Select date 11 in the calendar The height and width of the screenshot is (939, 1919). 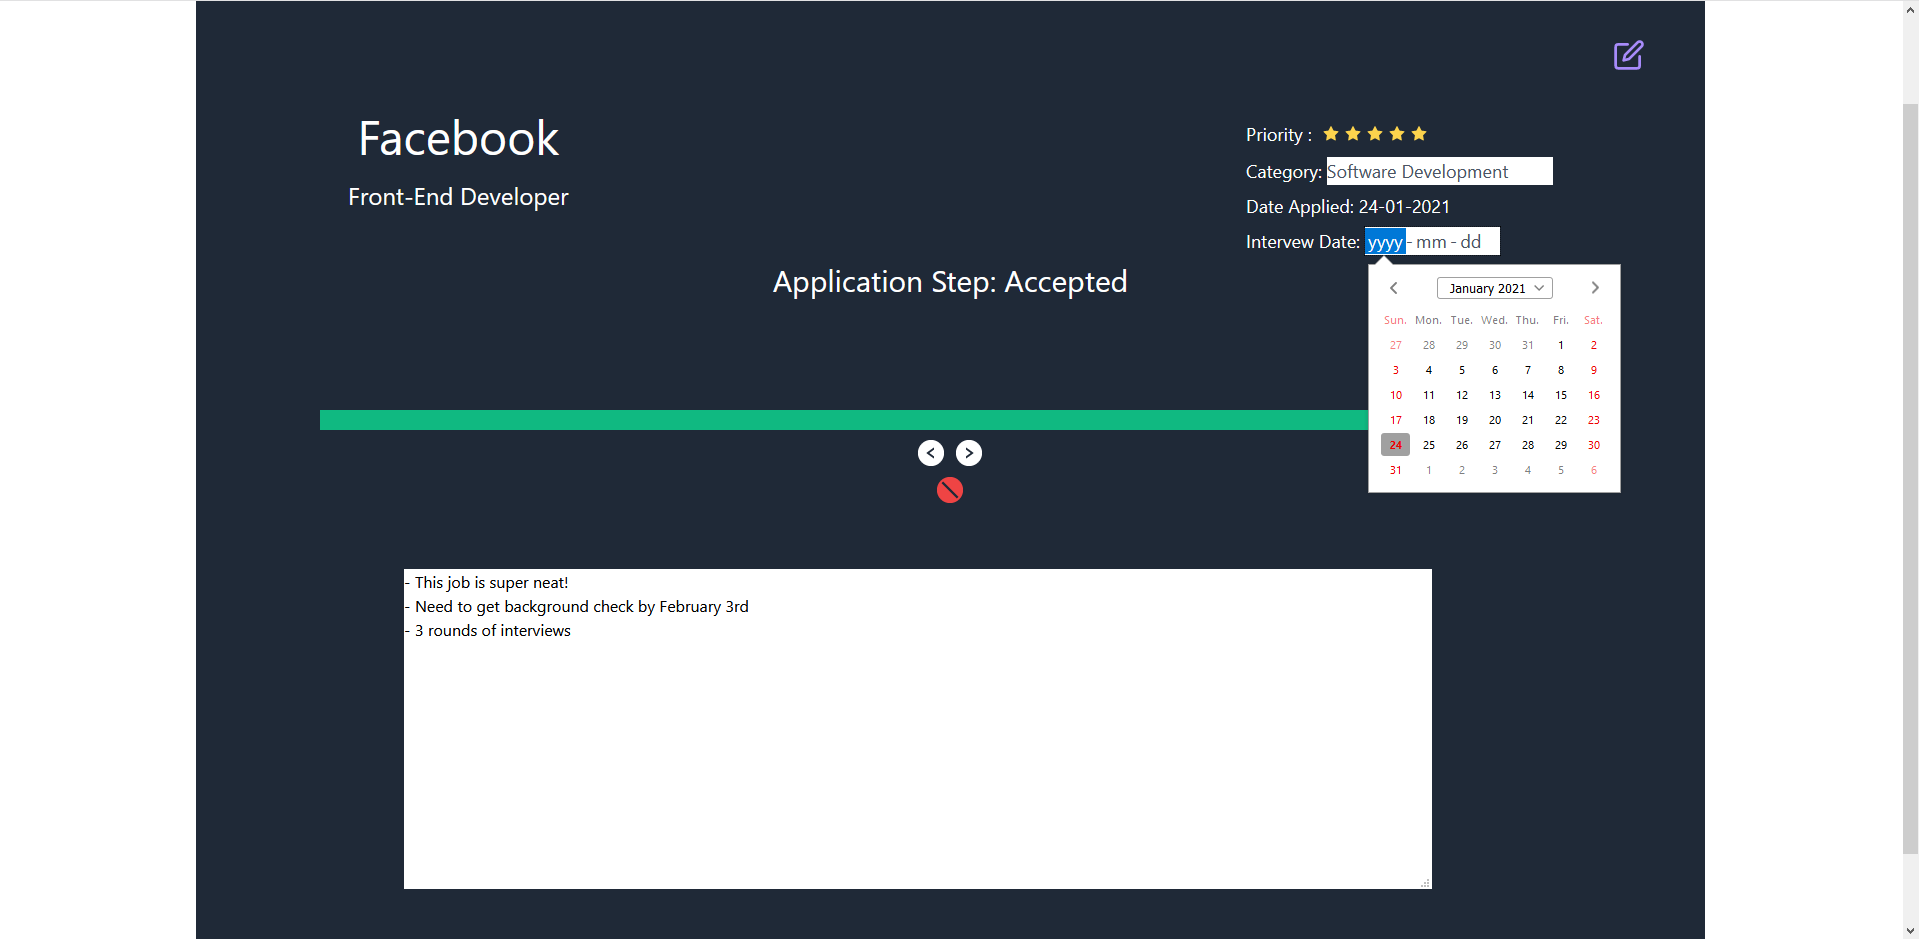1429,395
